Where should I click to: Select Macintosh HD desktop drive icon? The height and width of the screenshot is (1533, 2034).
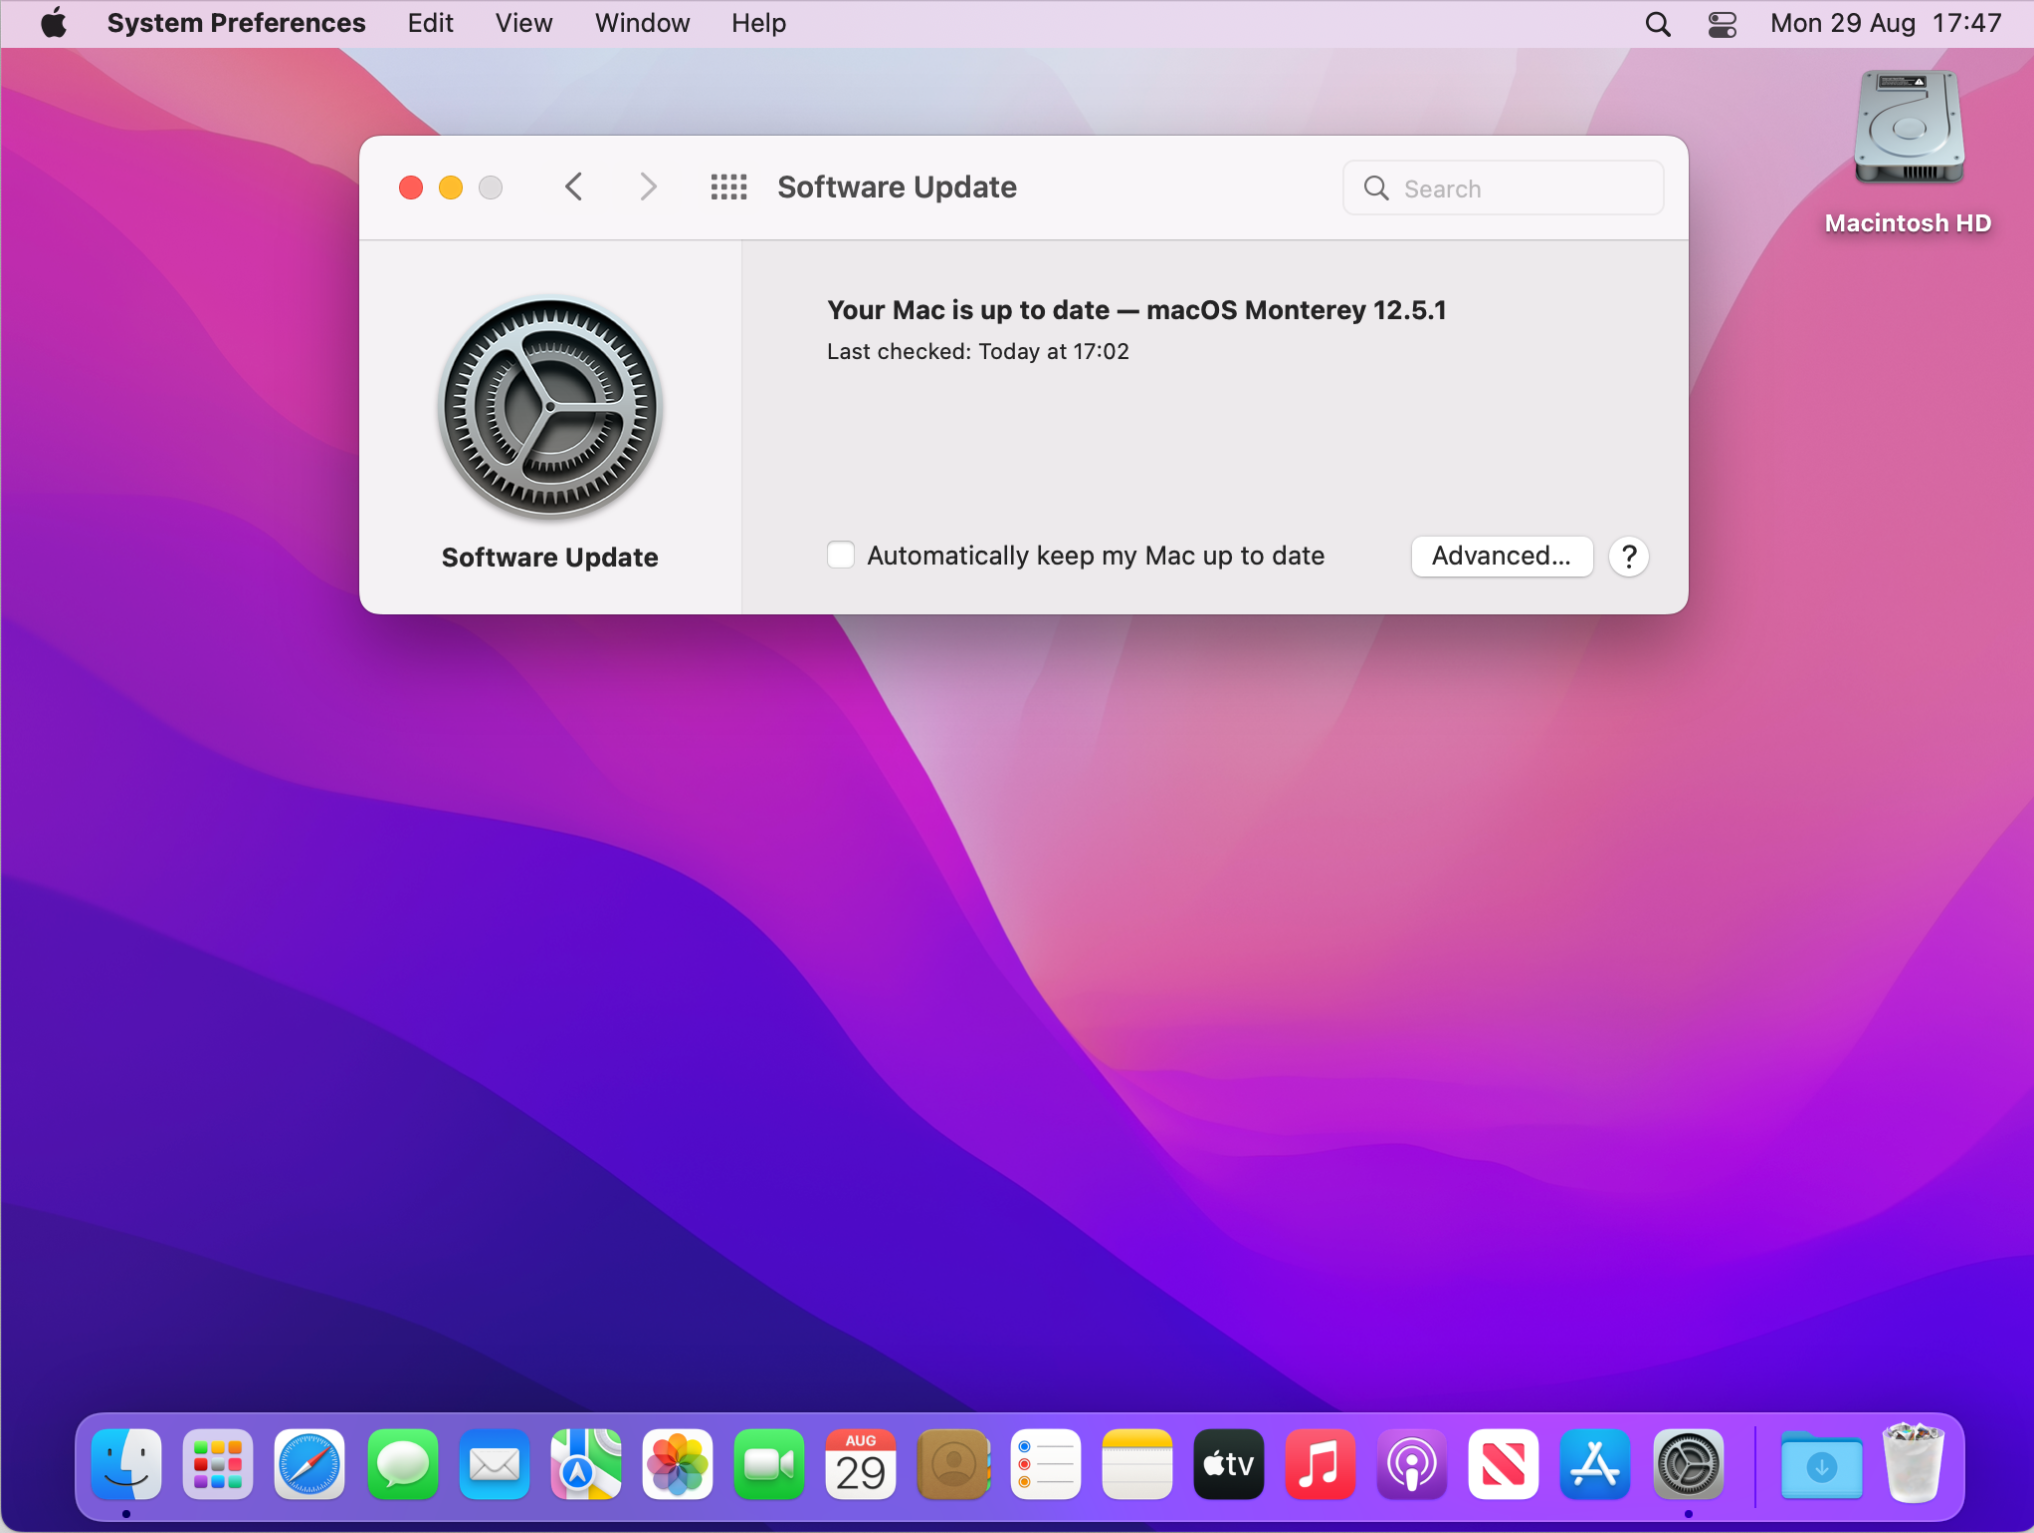[x=1909, y=128]
